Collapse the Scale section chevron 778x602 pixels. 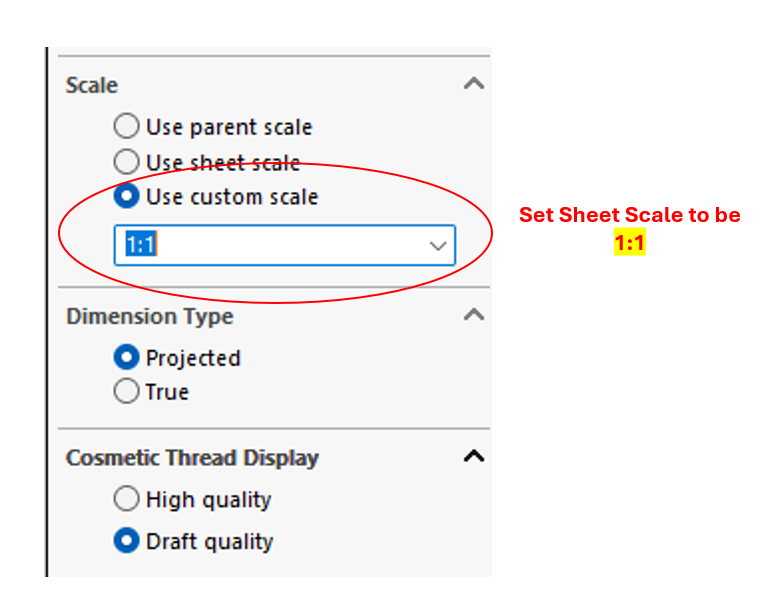(474, 84)
